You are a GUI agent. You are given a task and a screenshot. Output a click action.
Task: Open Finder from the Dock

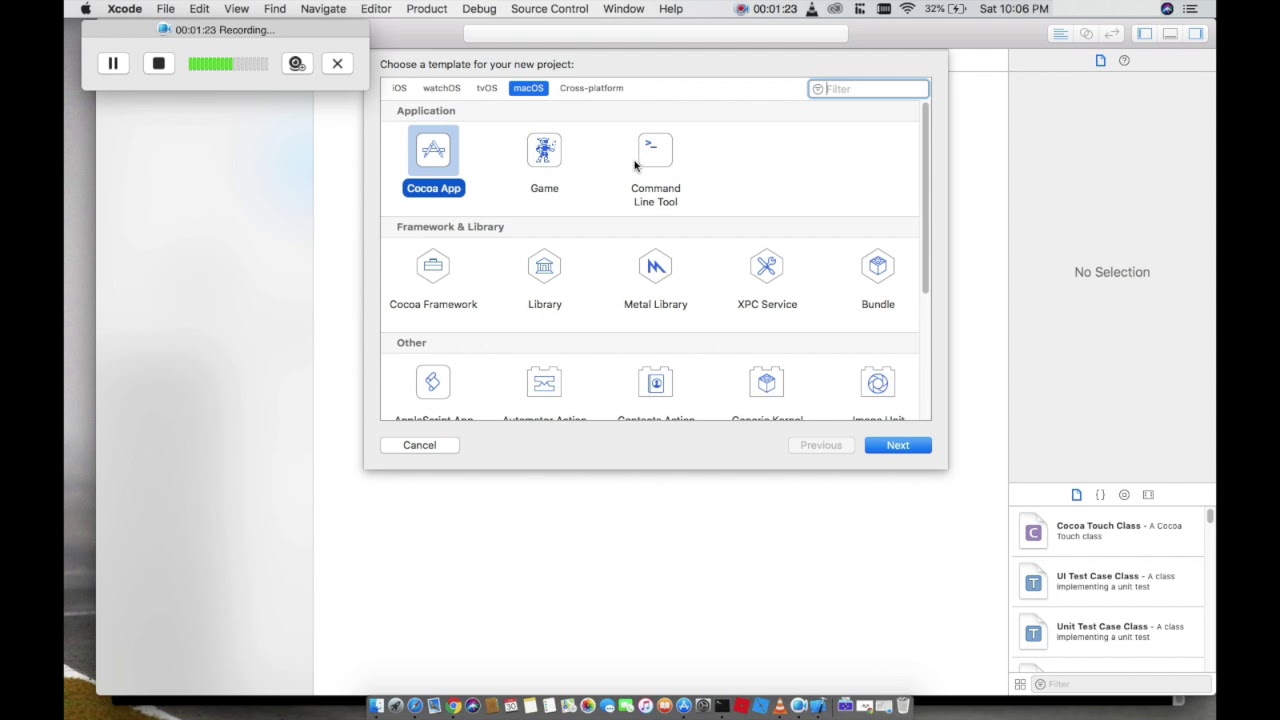pos(376,706)
